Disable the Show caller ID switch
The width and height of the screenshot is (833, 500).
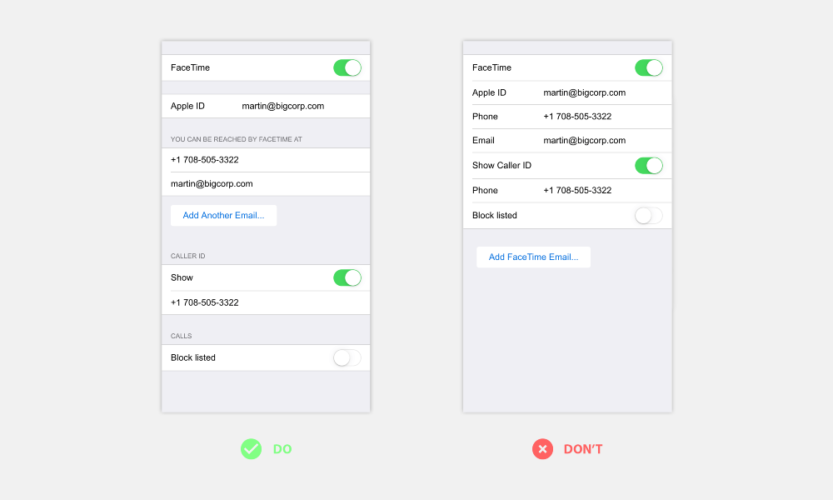coord(347,278)
